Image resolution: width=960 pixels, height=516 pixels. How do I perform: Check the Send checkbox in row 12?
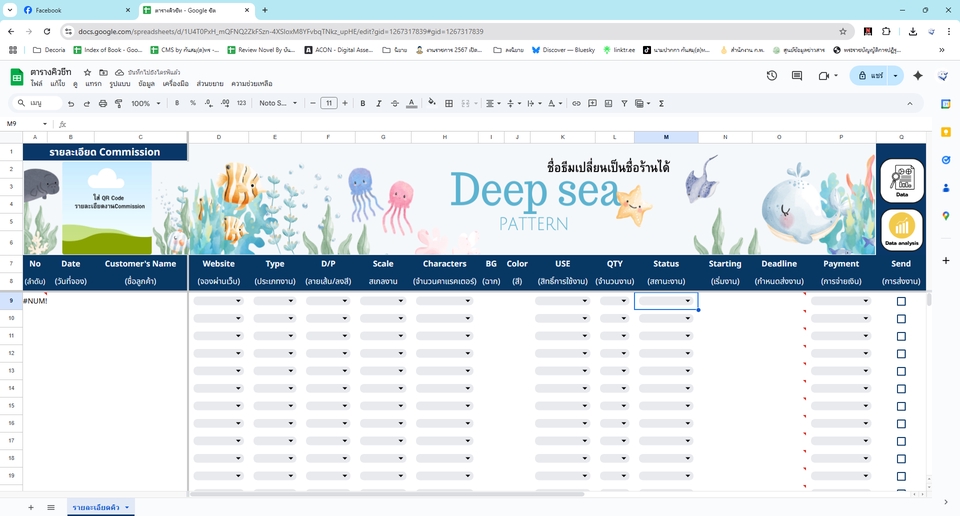click(901, 354)
